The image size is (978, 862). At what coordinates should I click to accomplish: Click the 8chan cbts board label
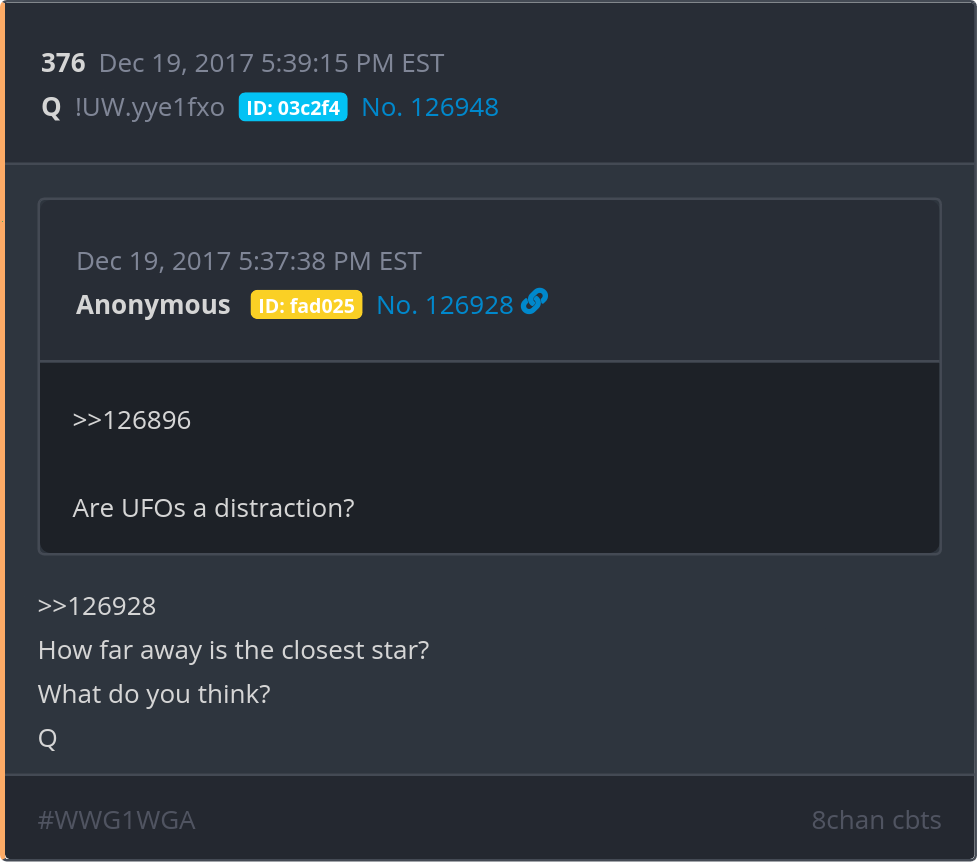tap(876, 821)
